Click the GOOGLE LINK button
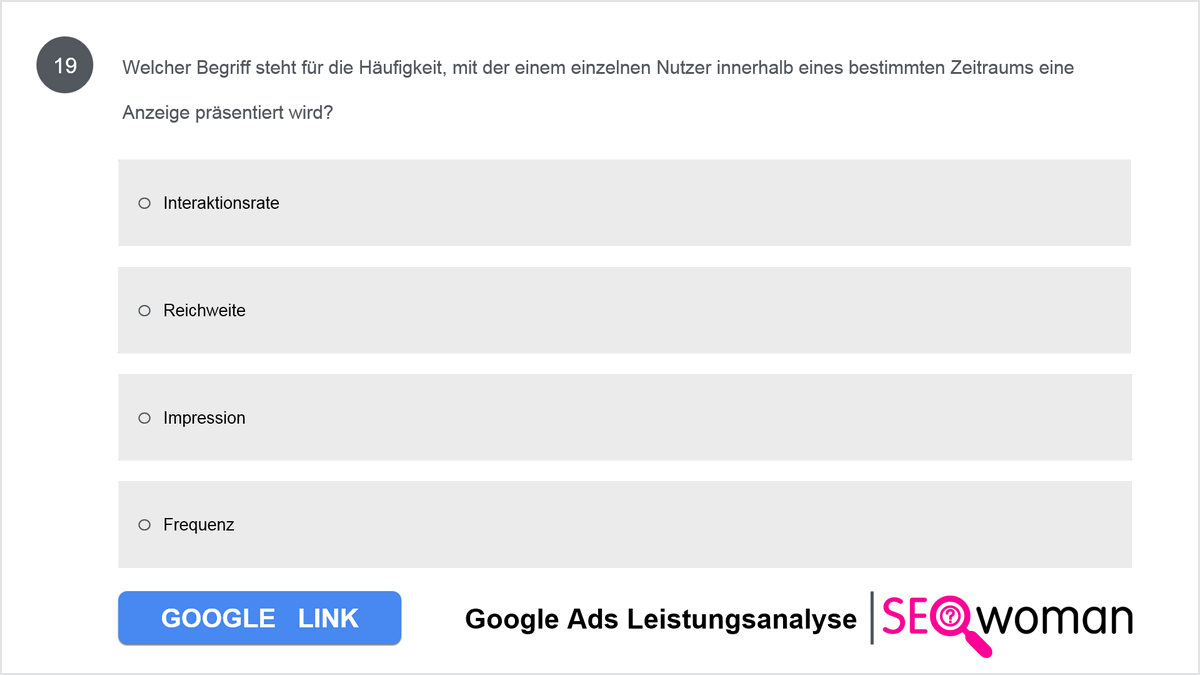Image resolution: width=1200 pixels, height=675 pixels. tap(260, 618)
